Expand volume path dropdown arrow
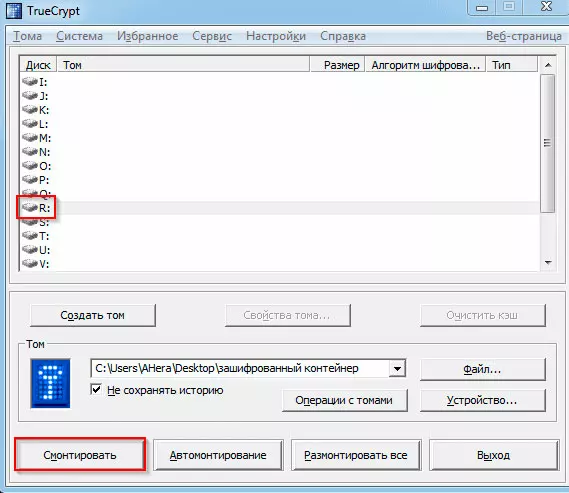 397,369
